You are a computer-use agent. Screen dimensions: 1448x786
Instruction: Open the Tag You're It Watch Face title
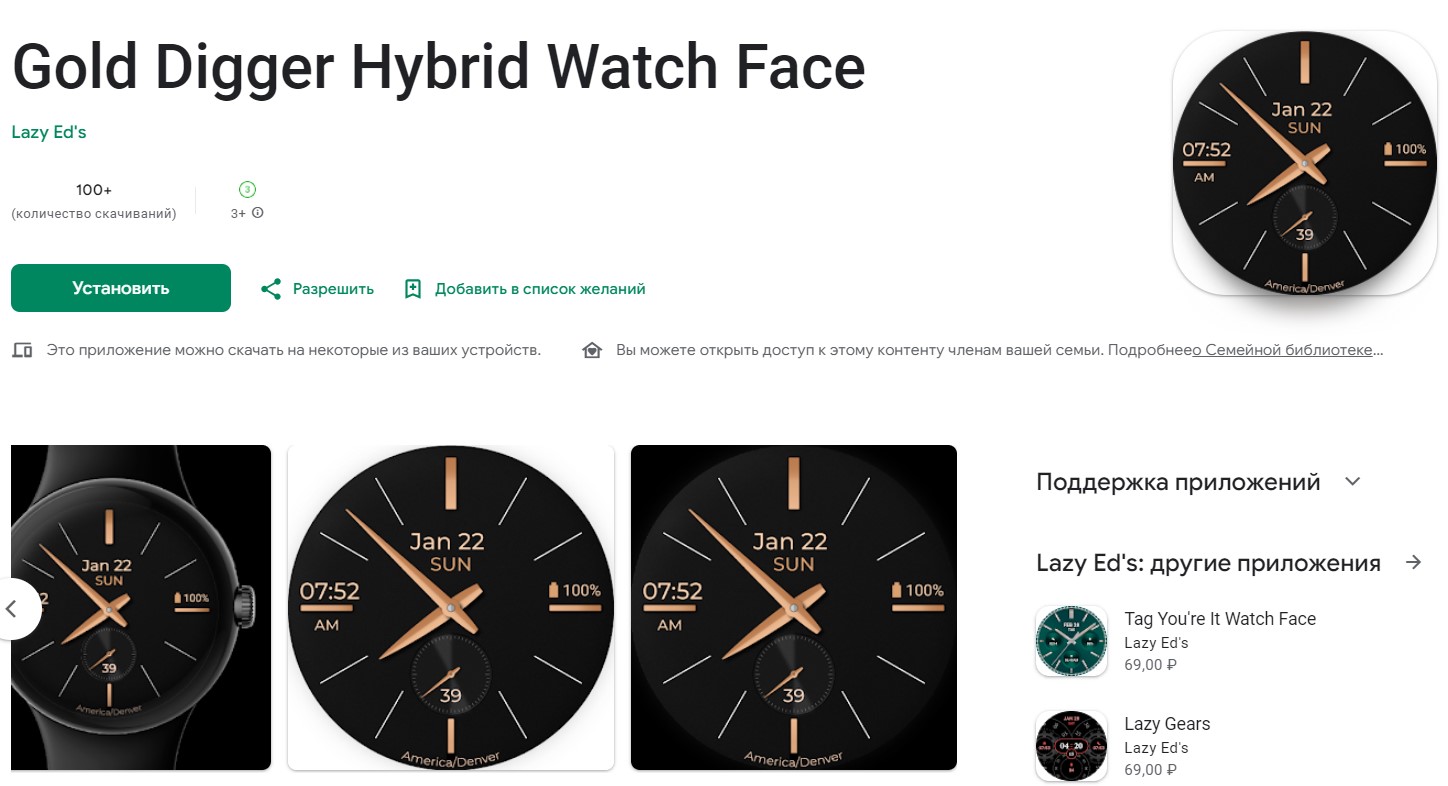coord(1220,619)
